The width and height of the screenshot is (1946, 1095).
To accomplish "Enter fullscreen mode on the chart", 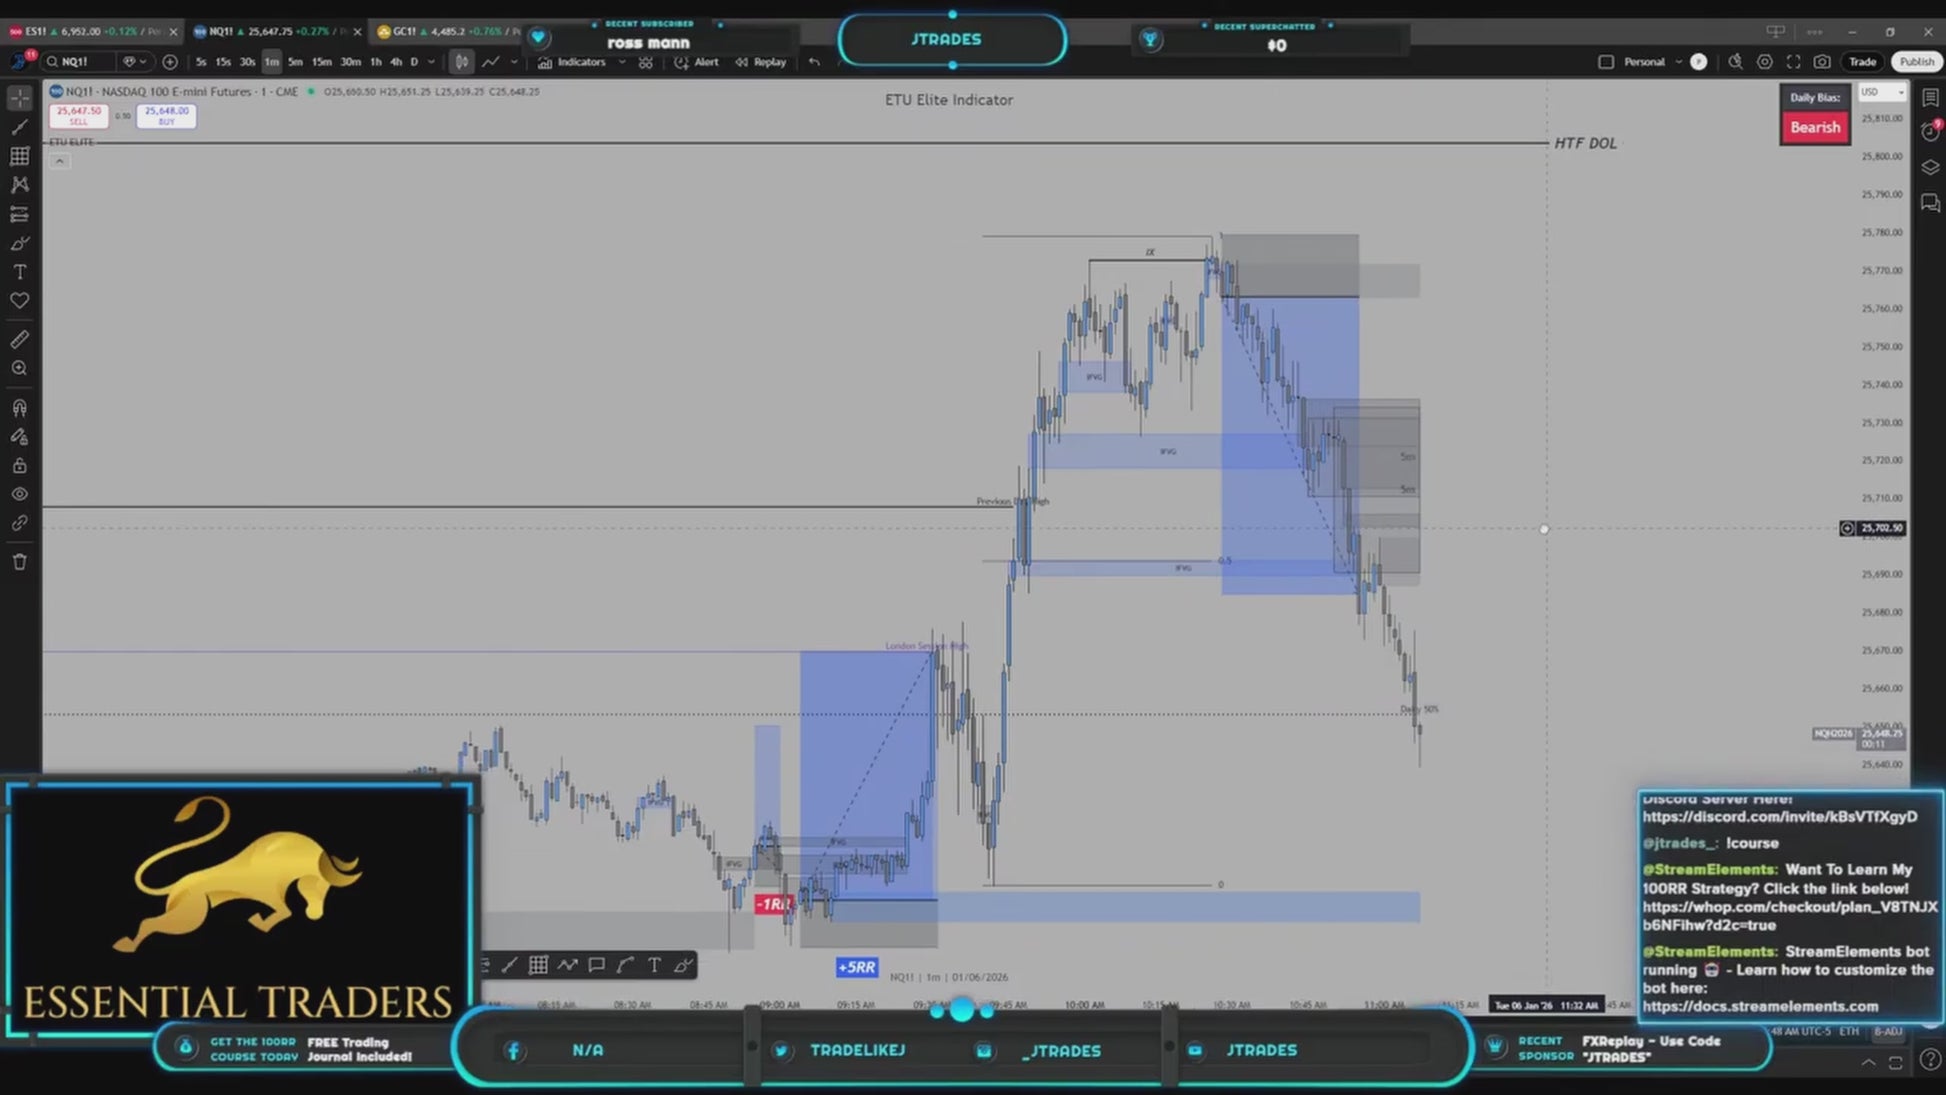I will (1794, 62).
